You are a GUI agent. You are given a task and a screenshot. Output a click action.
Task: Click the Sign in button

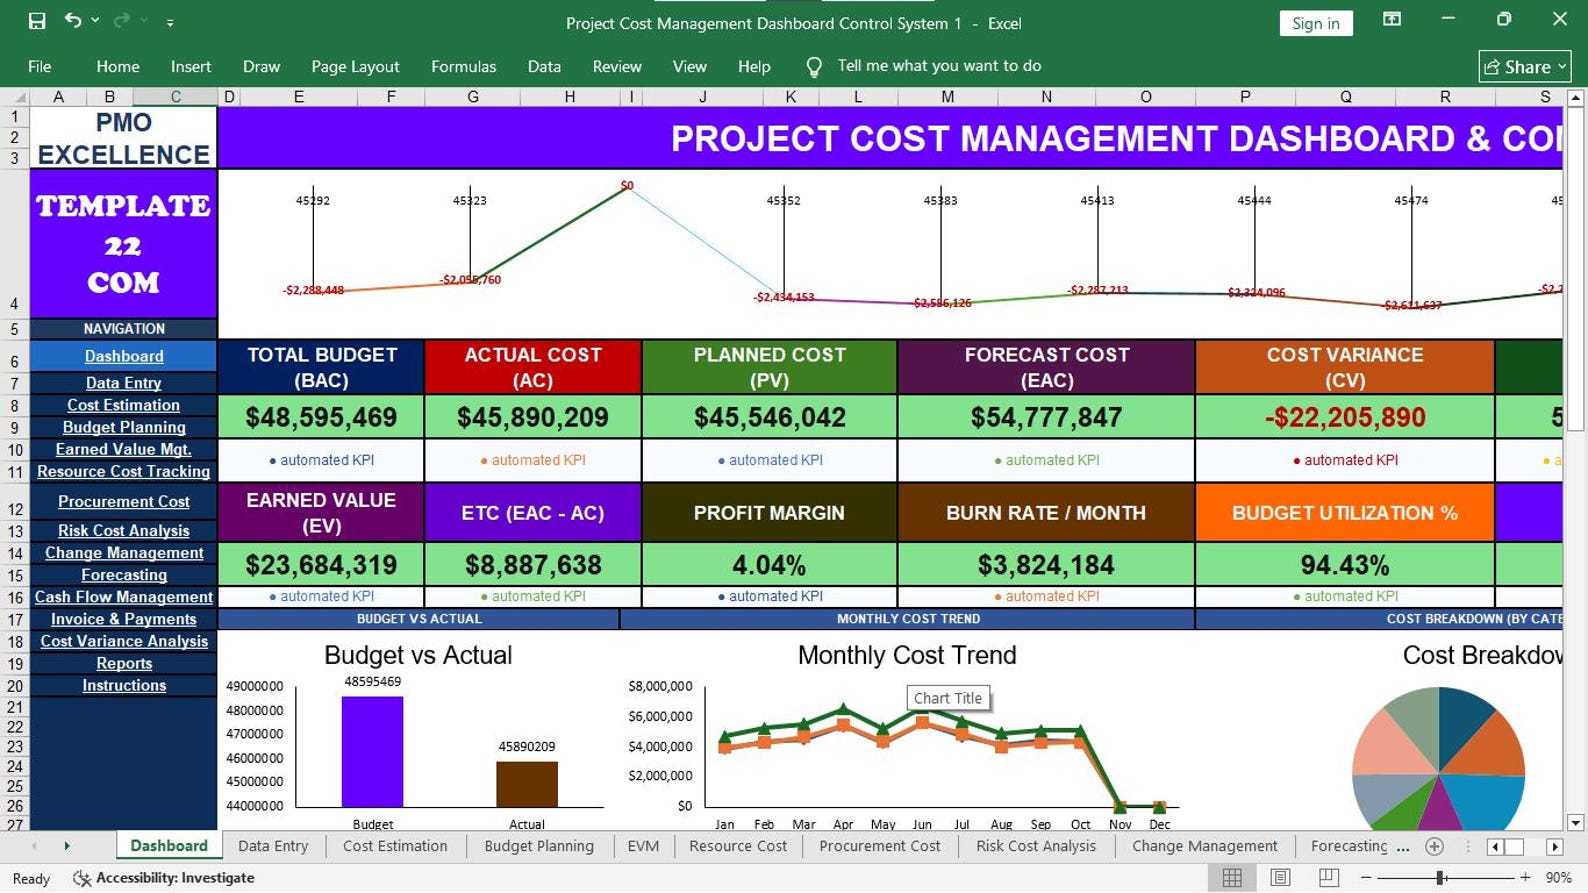click(x=1316, y=23)
